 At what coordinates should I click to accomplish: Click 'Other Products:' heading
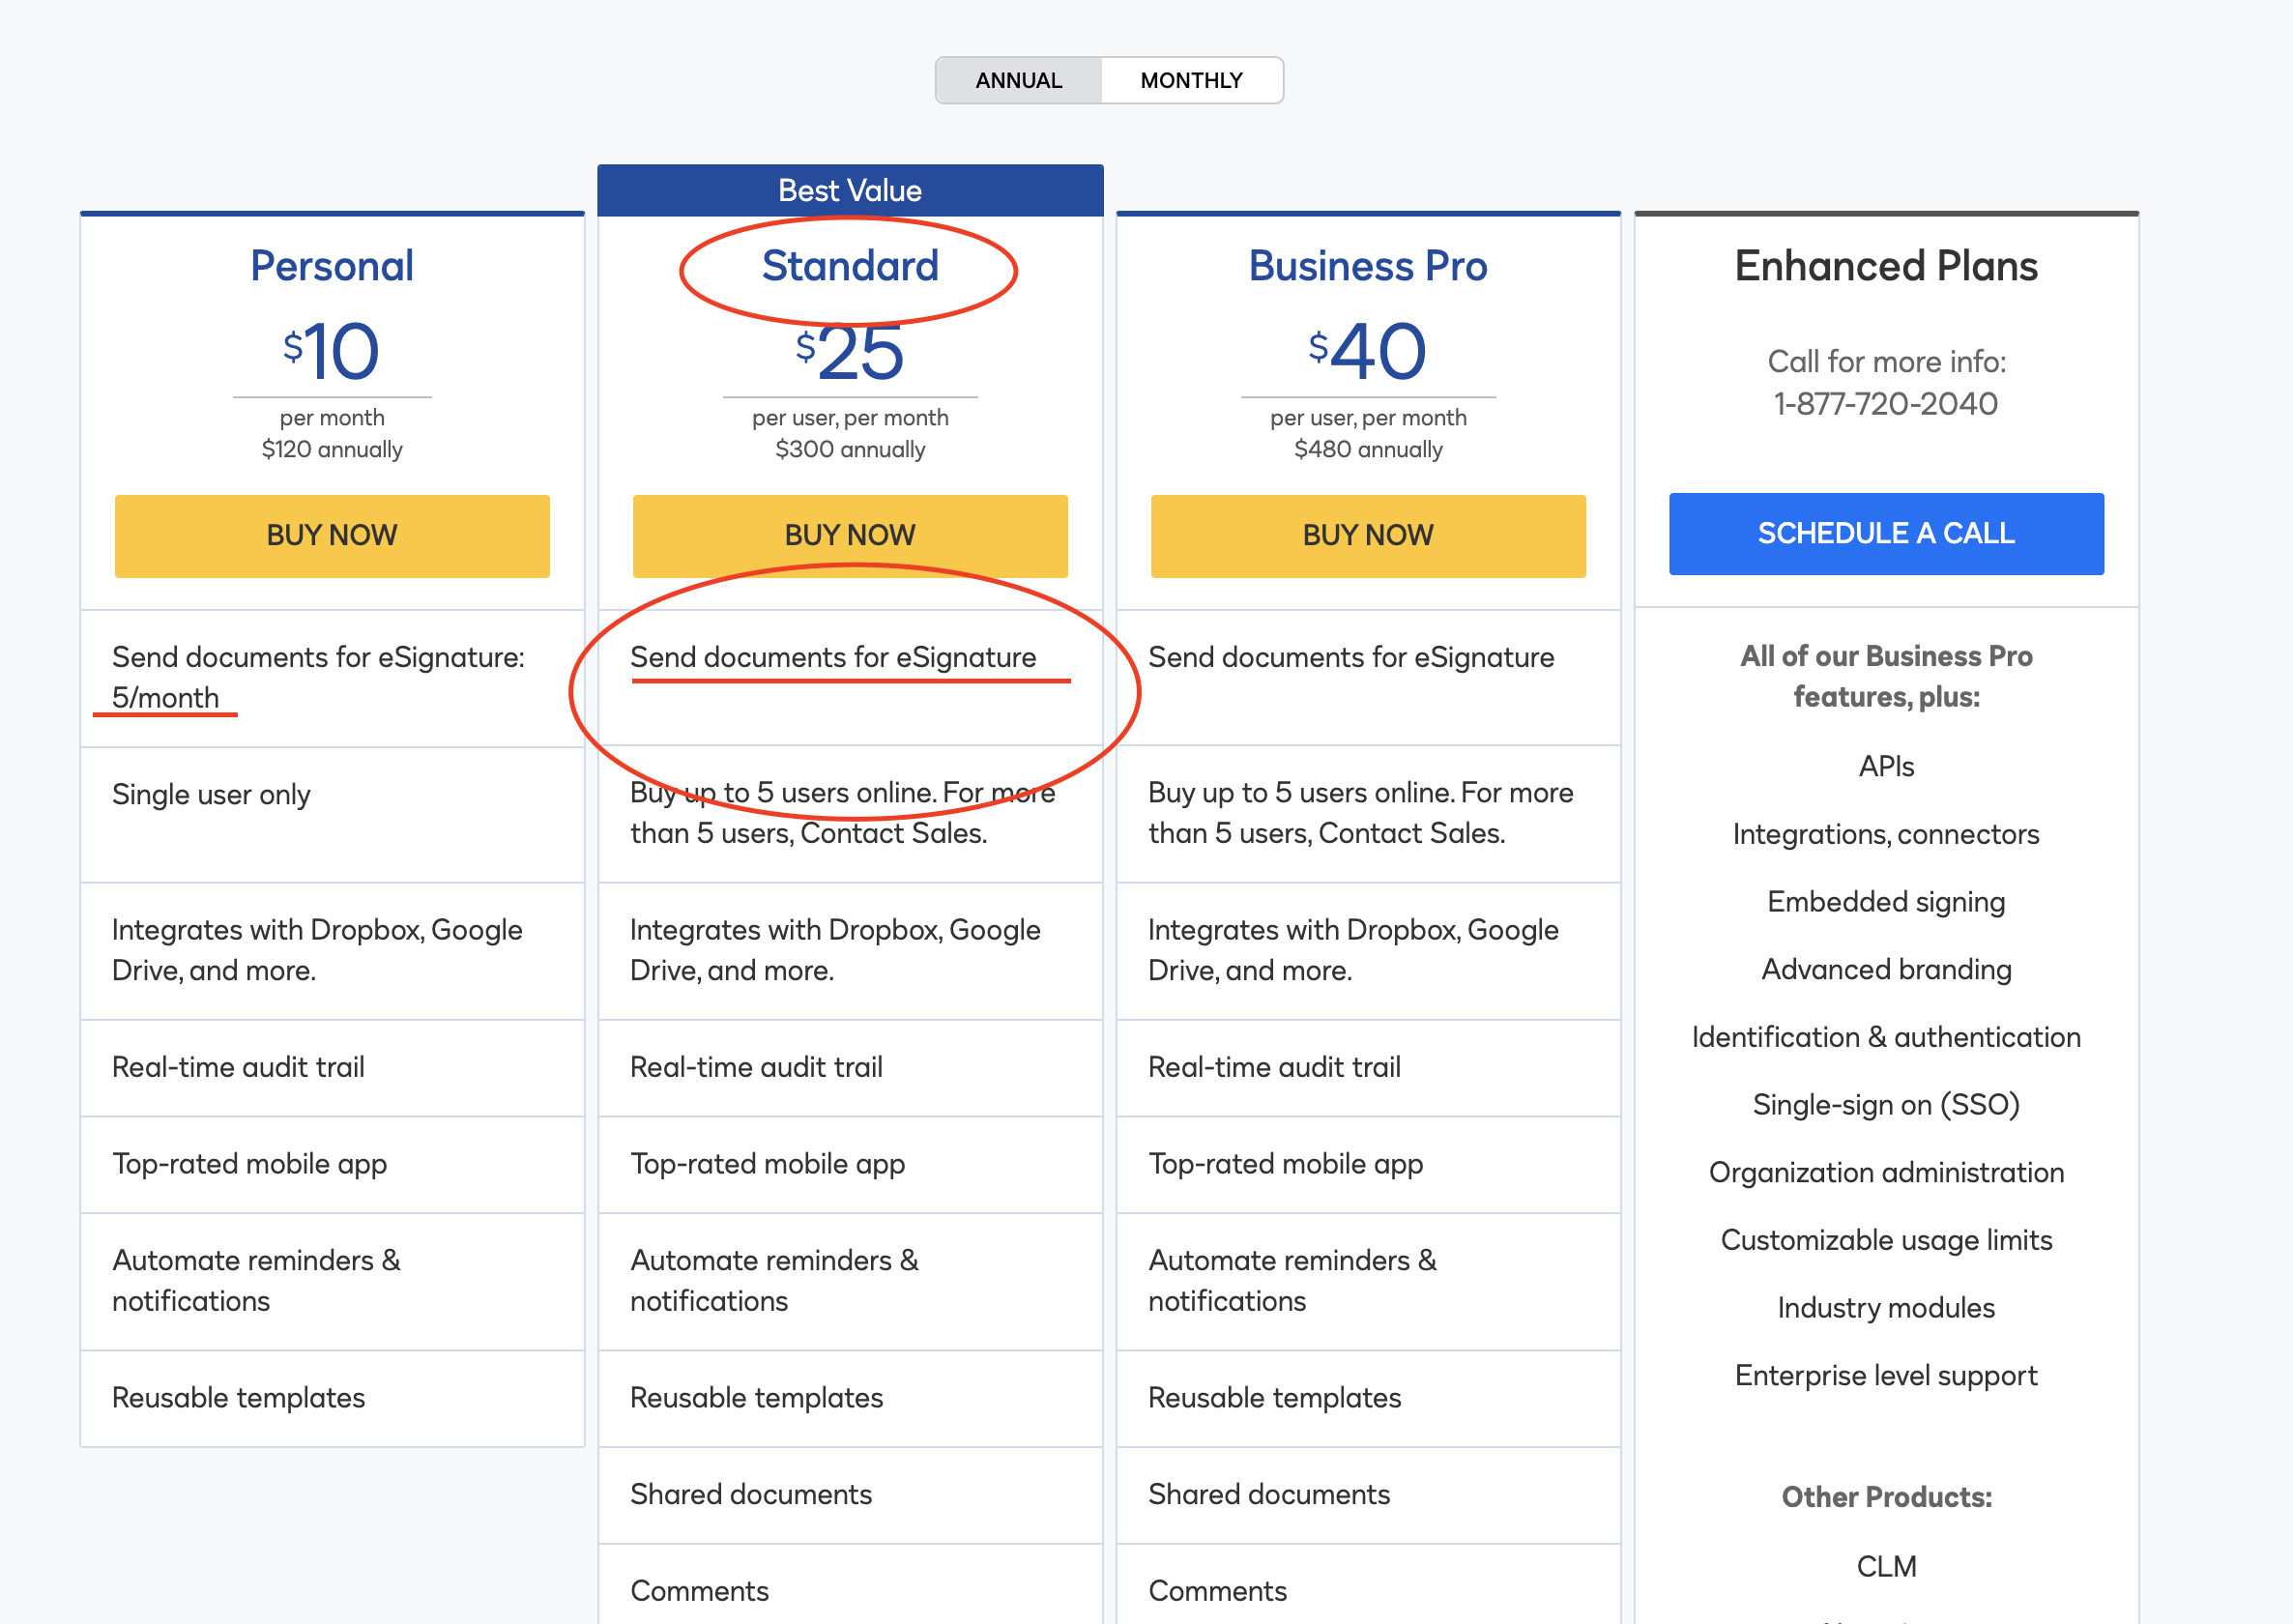point(1886,1497)
